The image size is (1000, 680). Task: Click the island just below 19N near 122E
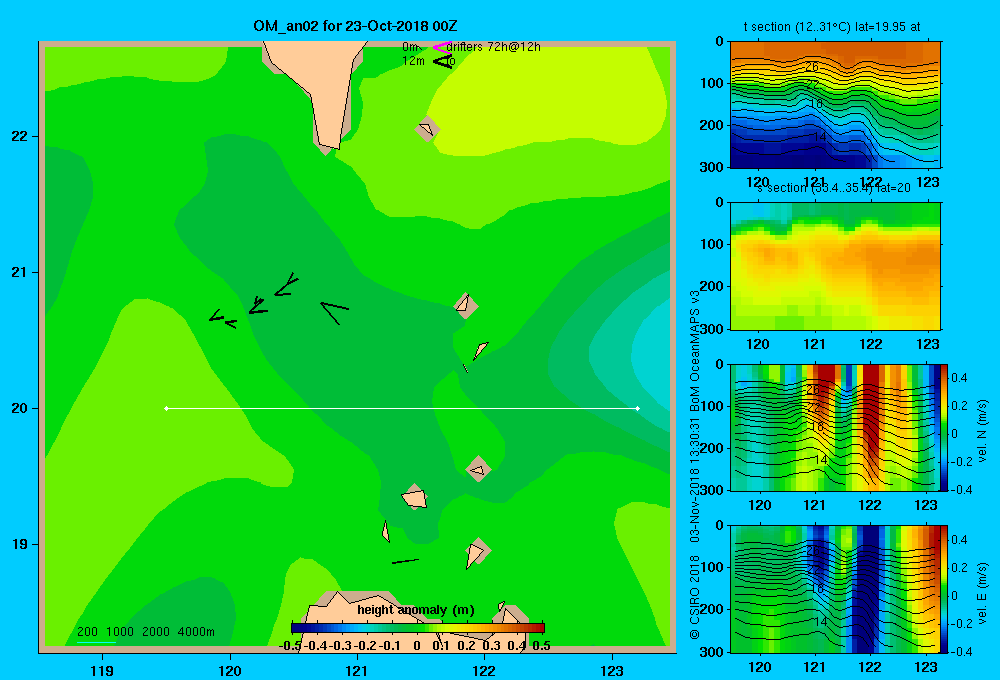point(476,553)
